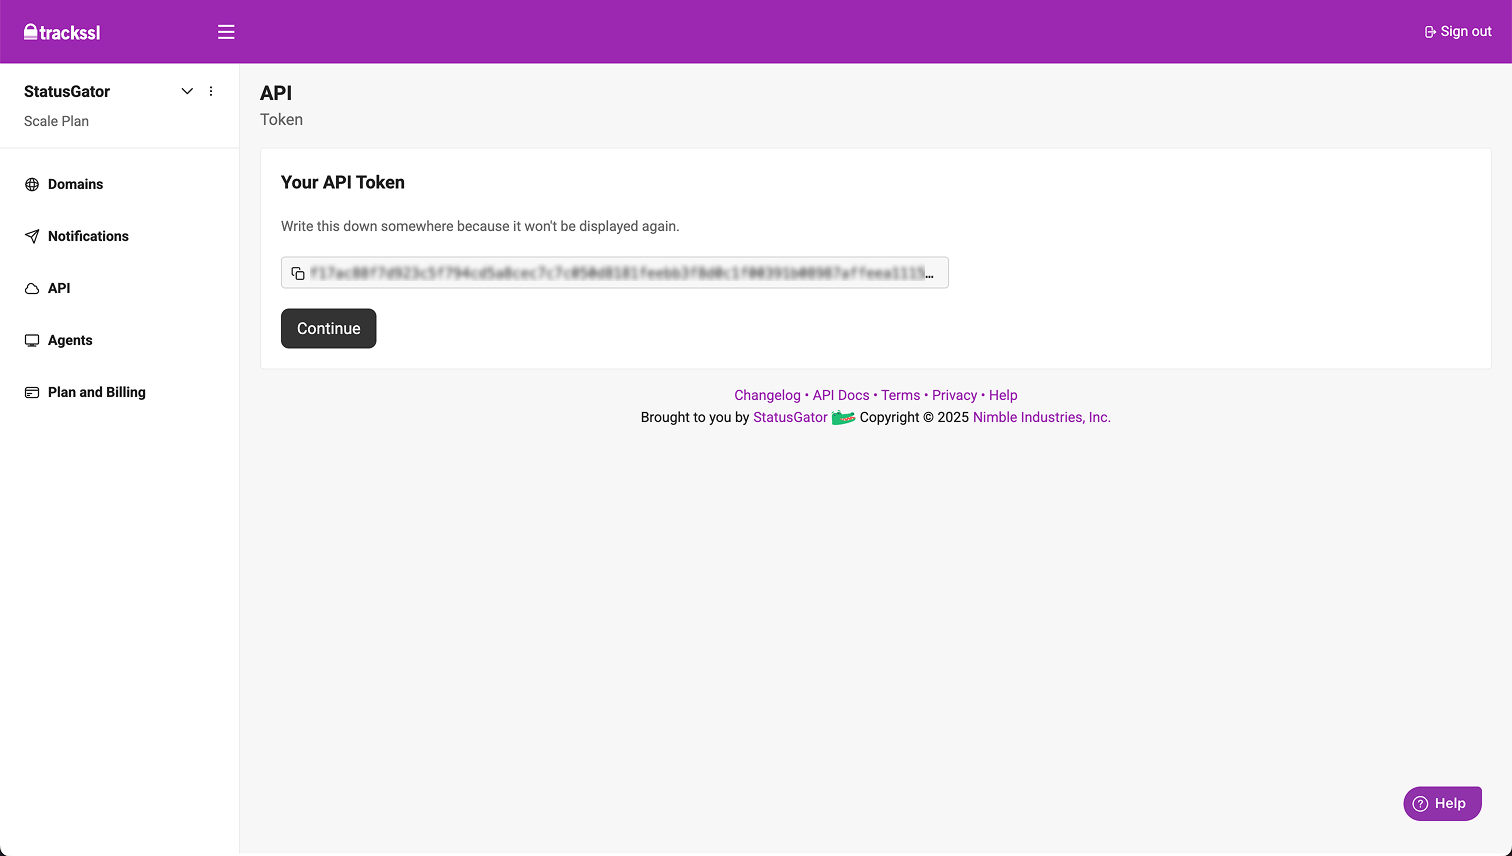Open API in the sidebar
This screenshot has height=856, width=1512.
click(x=59, y=288)
